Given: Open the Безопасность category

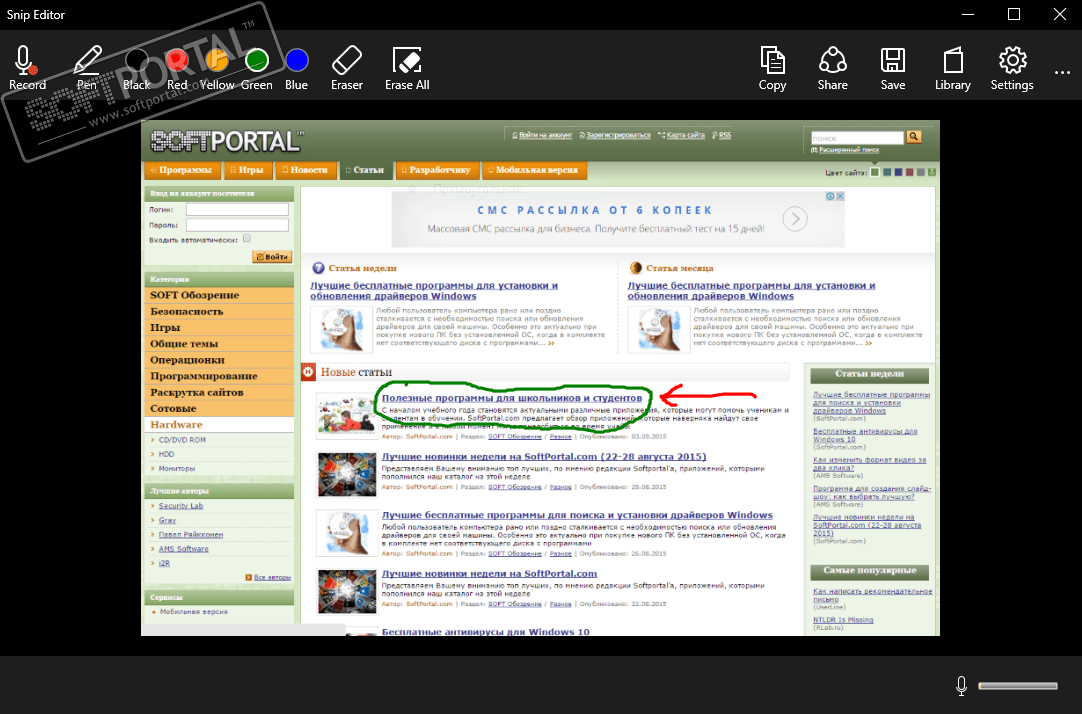Looking at the screenshot, I should point(219,311).
